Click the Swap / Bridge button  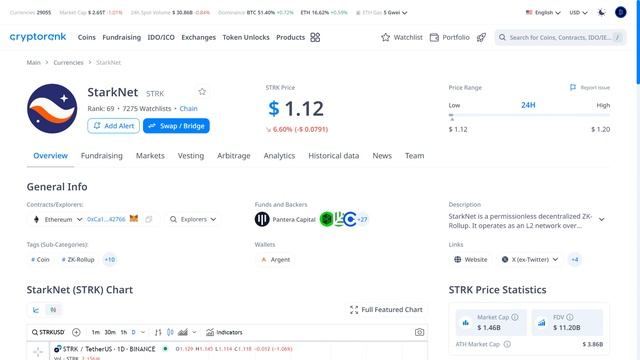pyautogui.click(x=176, y=126)
